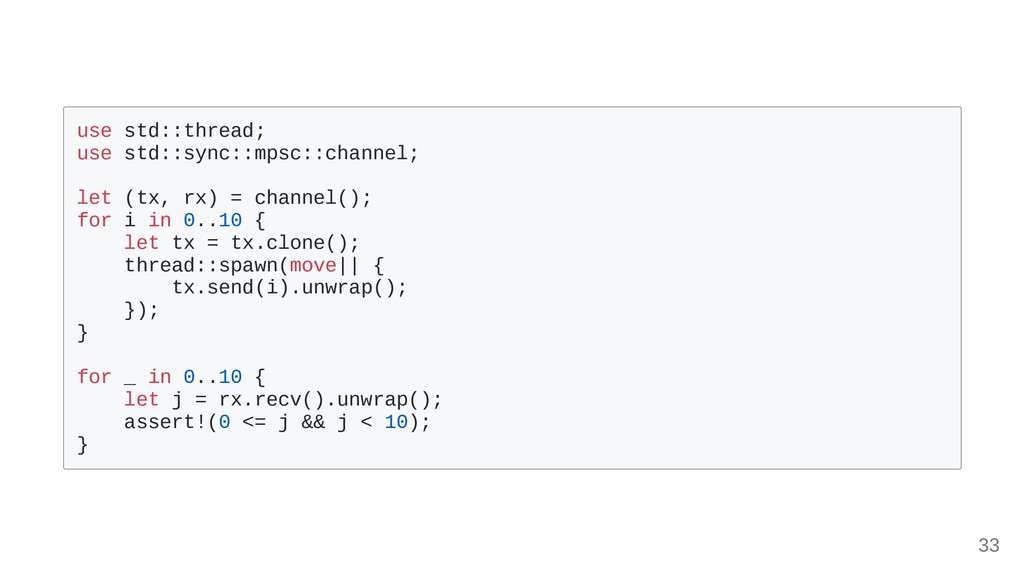Click the blue '10' inside assert

396,422
